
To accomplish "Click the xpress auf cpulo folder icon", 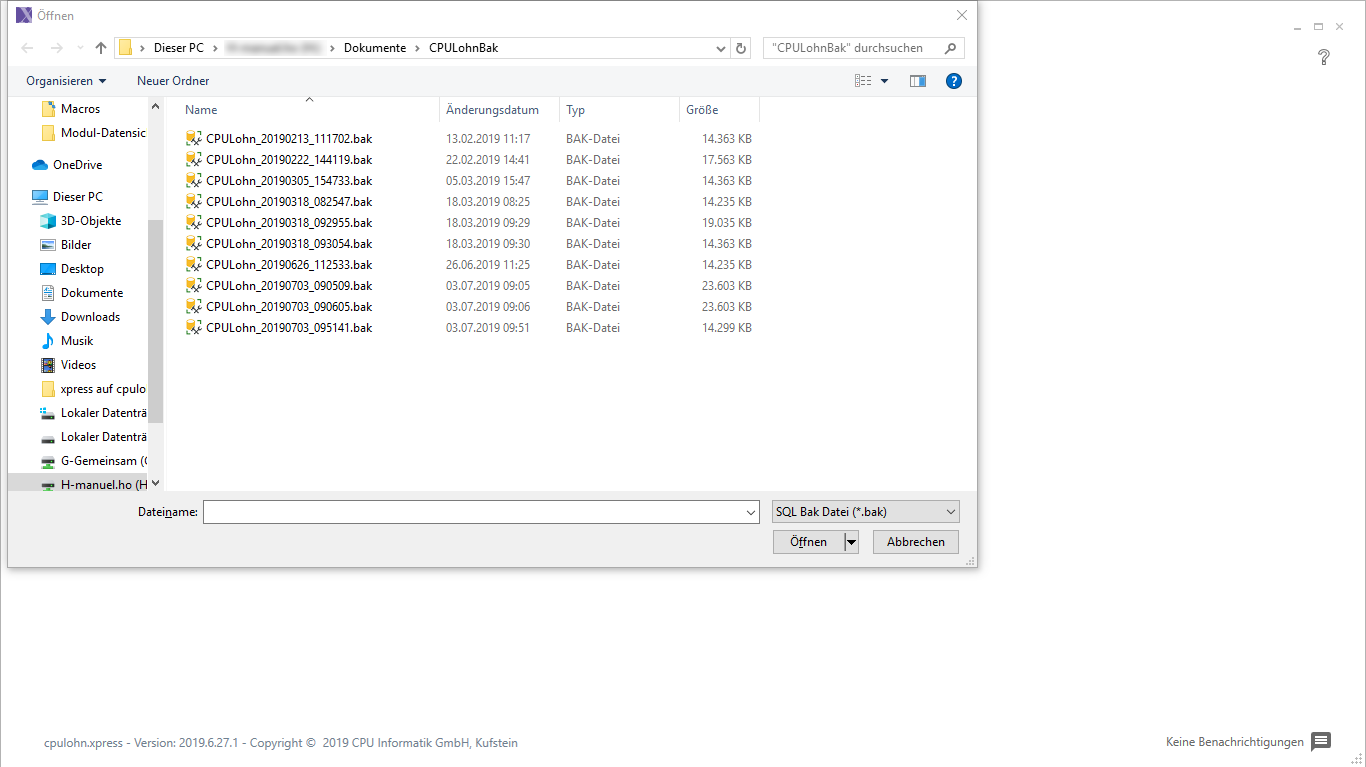I will coord(48,389).
